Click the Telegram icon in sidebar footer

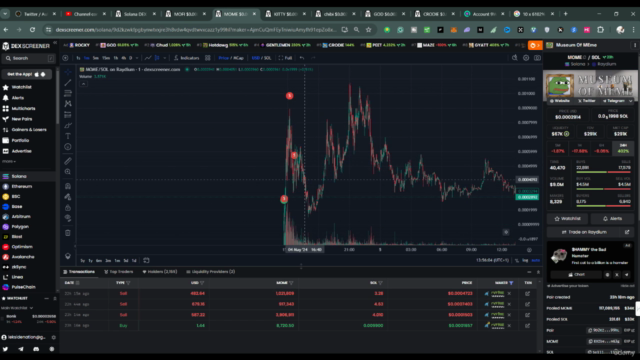(21, 349)
